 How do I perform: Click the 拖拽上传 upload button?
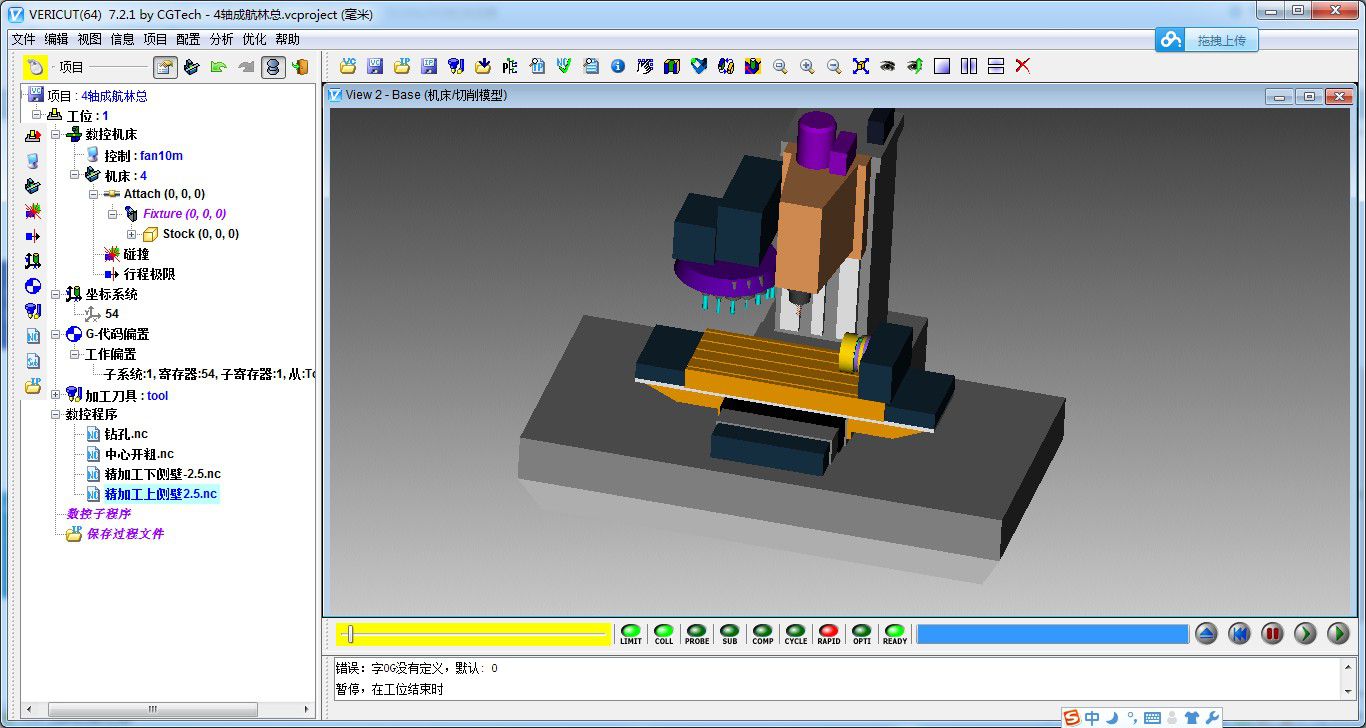tap(1207, 40)
